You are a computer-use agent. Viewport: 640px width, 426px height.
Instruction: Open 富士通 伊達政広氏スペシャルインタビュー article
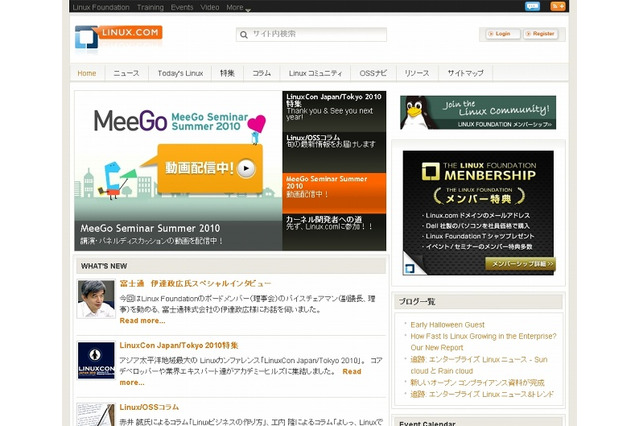click(196, 284)
